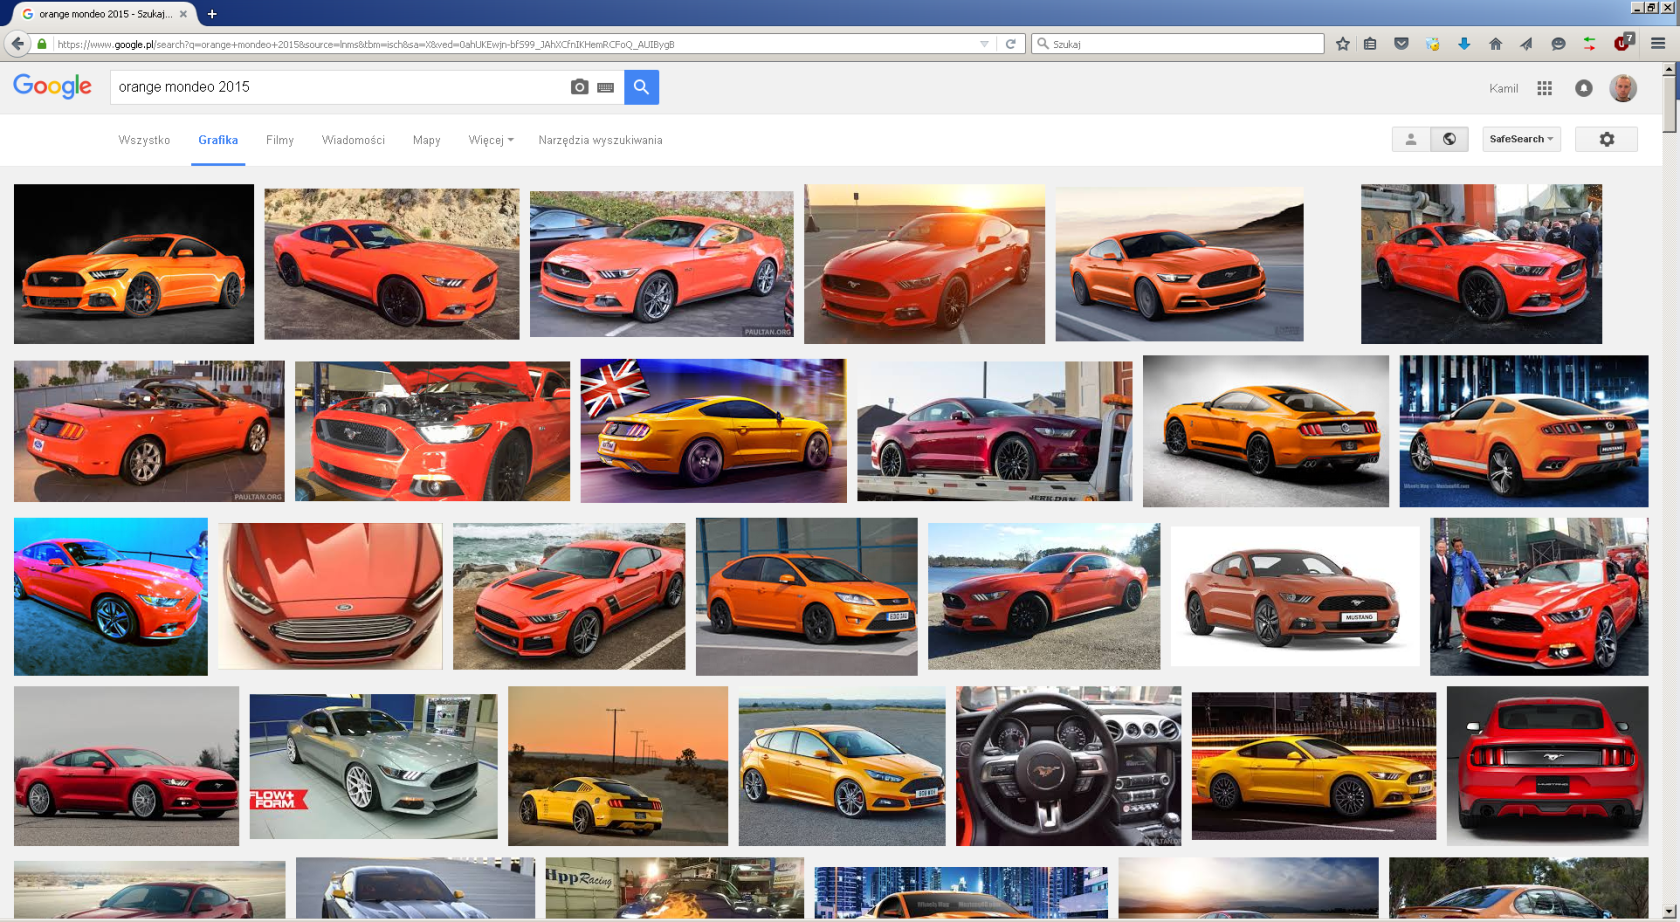Switch to the Wiadomości tab

point(353,140)
